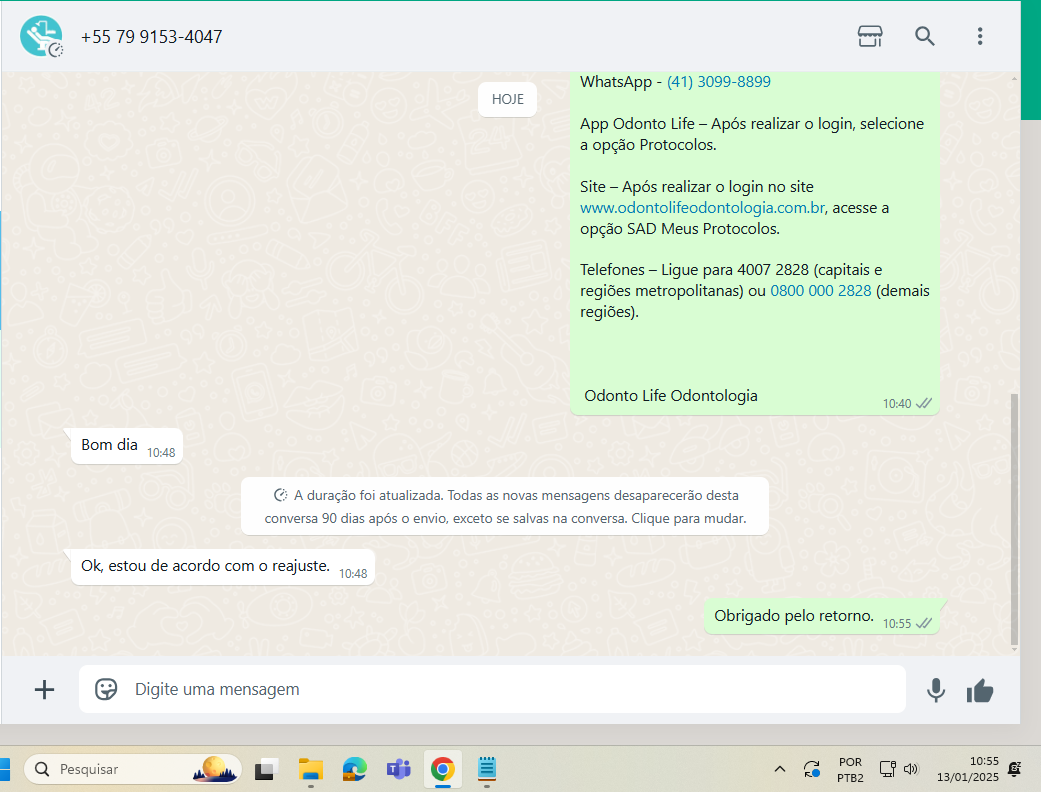The height and width of the screenshot is (792, 1041).
Task: Start recording a voice message
Action: pyautogui.click(x=936, y=690)
